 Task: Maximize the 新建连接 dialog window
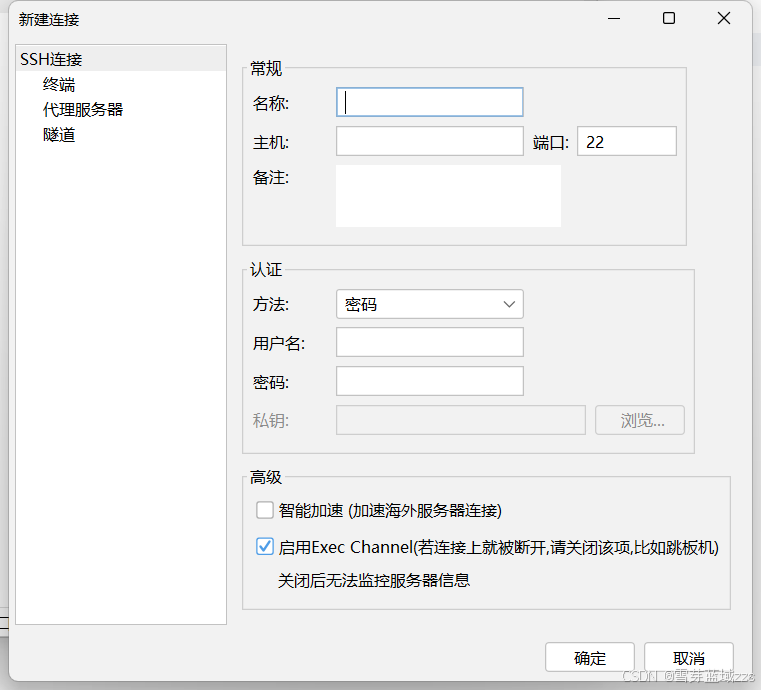[669, 18]
